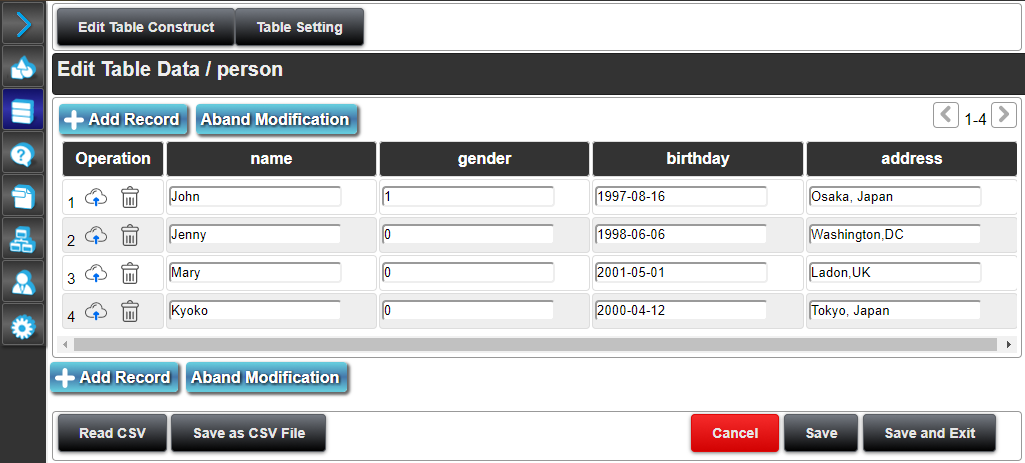The width and height of the screenshot is (1025, 463).
Task: Switch to the Edit Table Construct tab
Action: point(146,27)
